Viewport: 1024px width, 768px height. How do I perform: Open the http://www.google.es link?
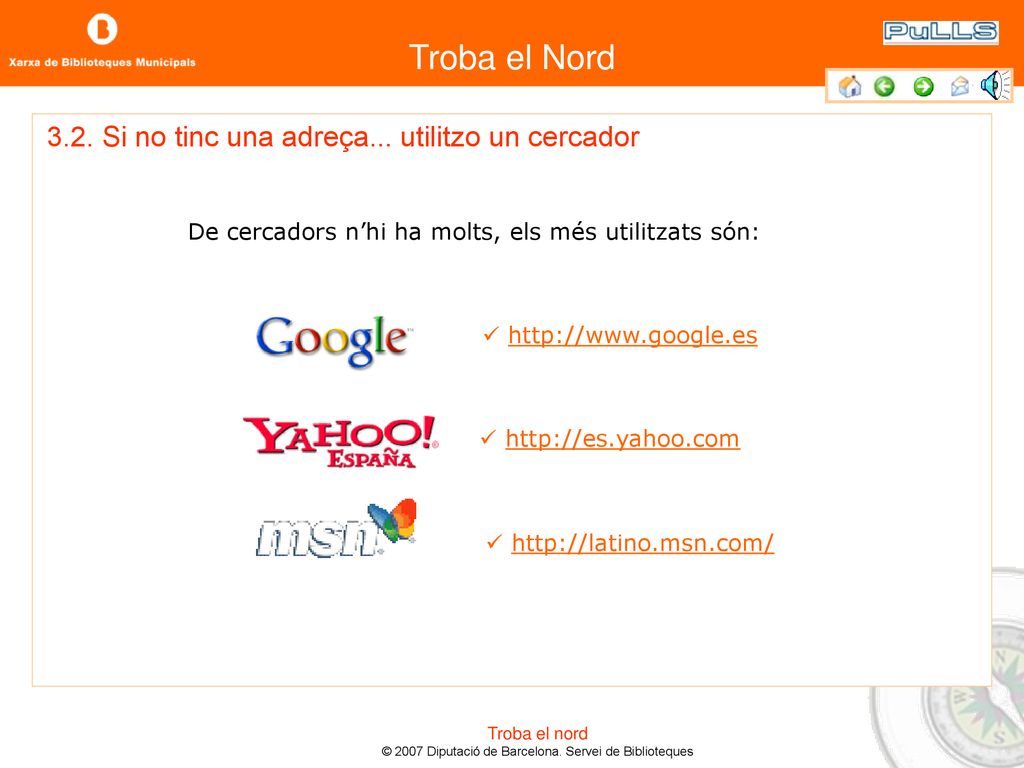pos(632,335)
